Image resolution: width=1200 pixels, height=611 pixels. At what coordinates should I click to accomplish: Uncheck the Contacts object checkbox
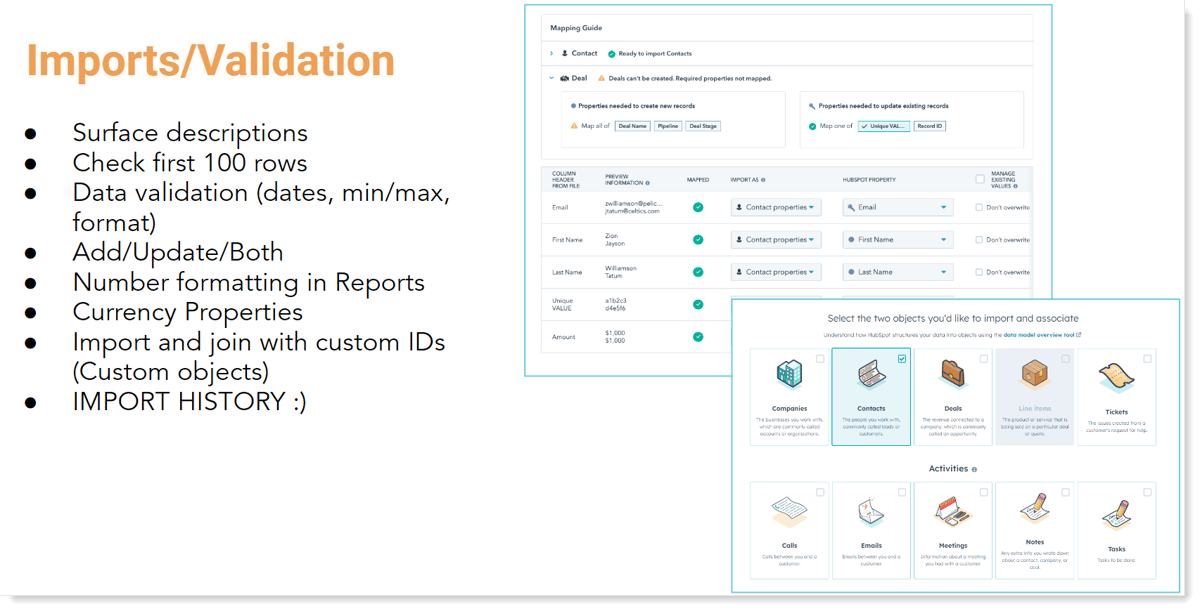click(902, 359)
